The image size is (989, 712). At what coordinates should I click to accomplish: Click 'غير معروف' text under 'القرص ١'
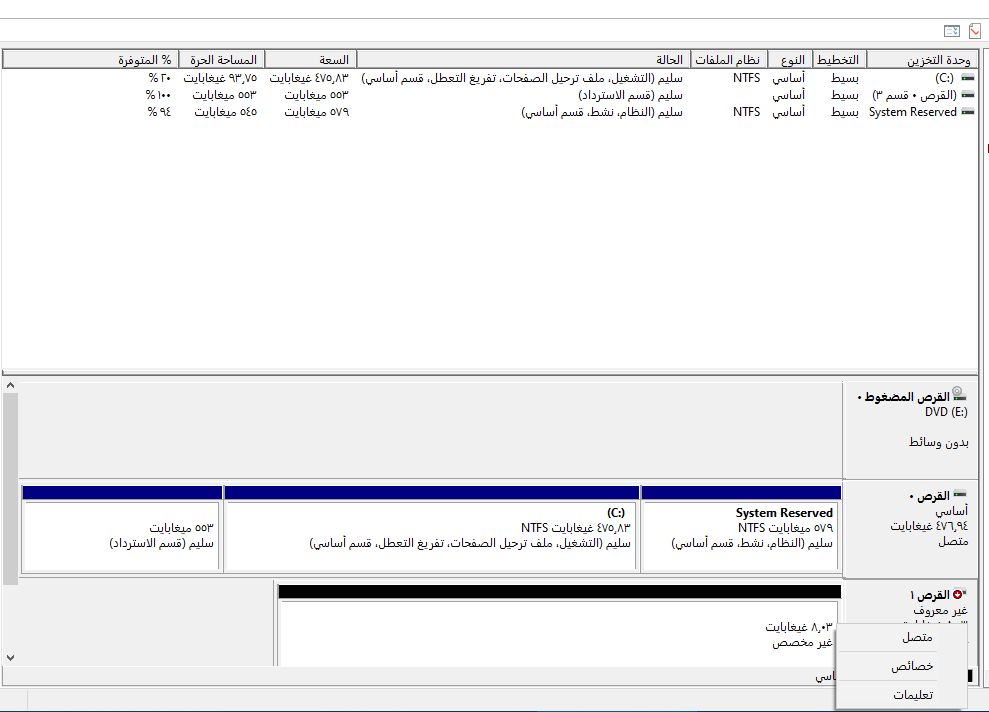pos(940,610)
